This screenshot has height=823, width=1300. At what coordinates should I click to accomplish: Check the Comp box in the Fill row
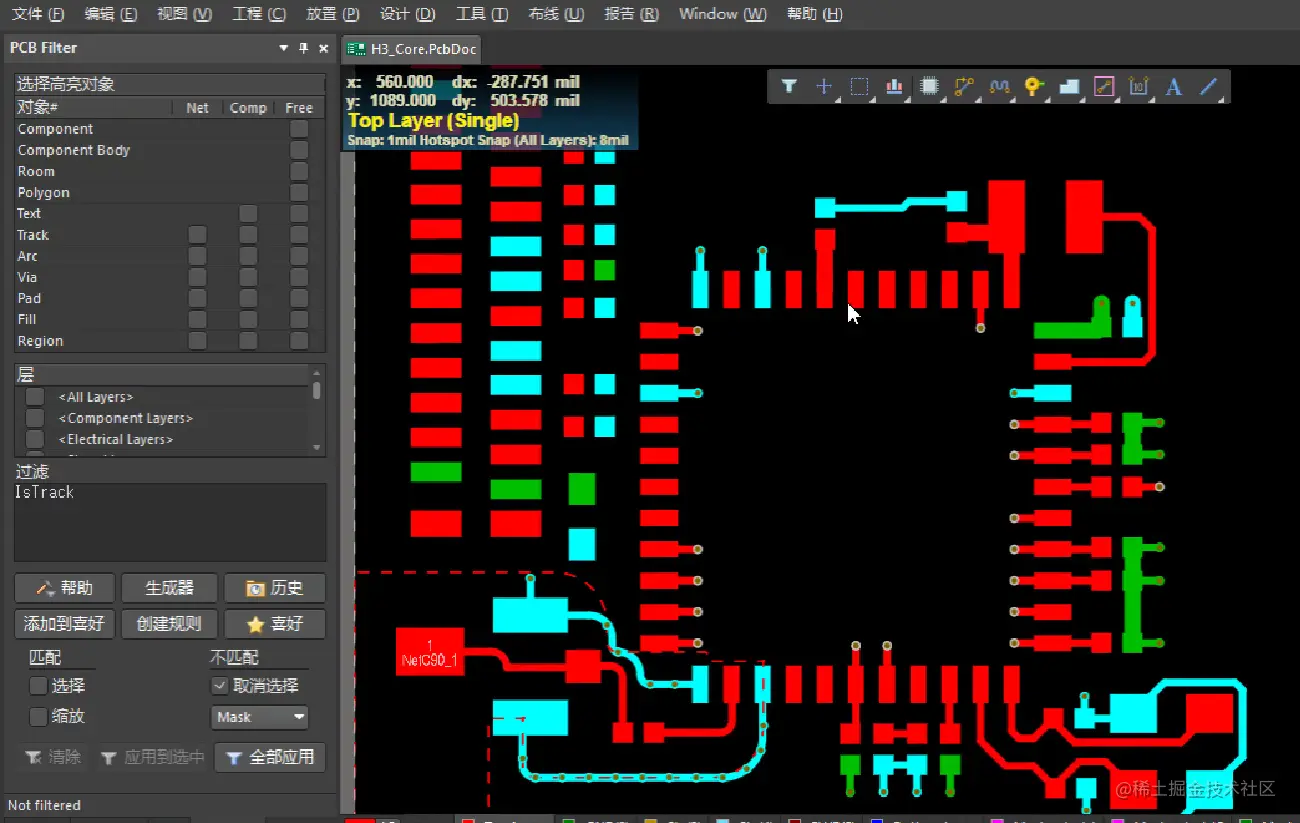point(248,320)
